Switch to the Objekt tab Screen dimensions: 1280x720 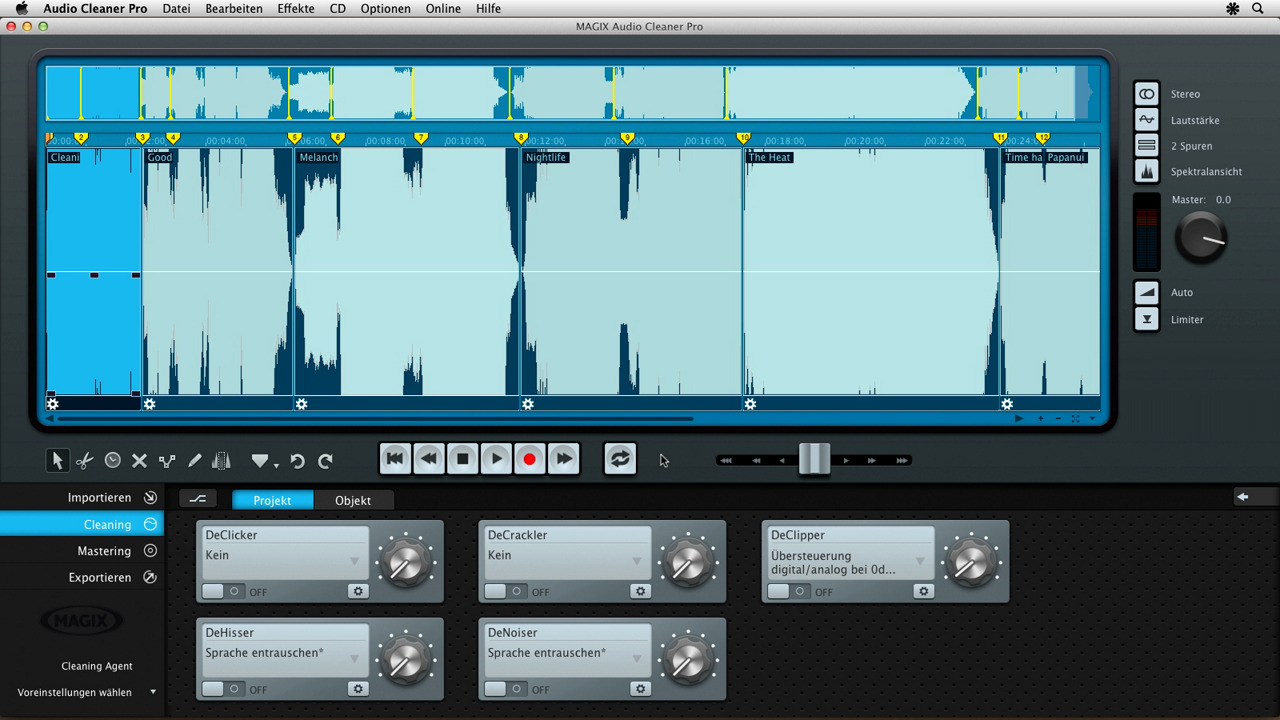(x=353, y=500)
